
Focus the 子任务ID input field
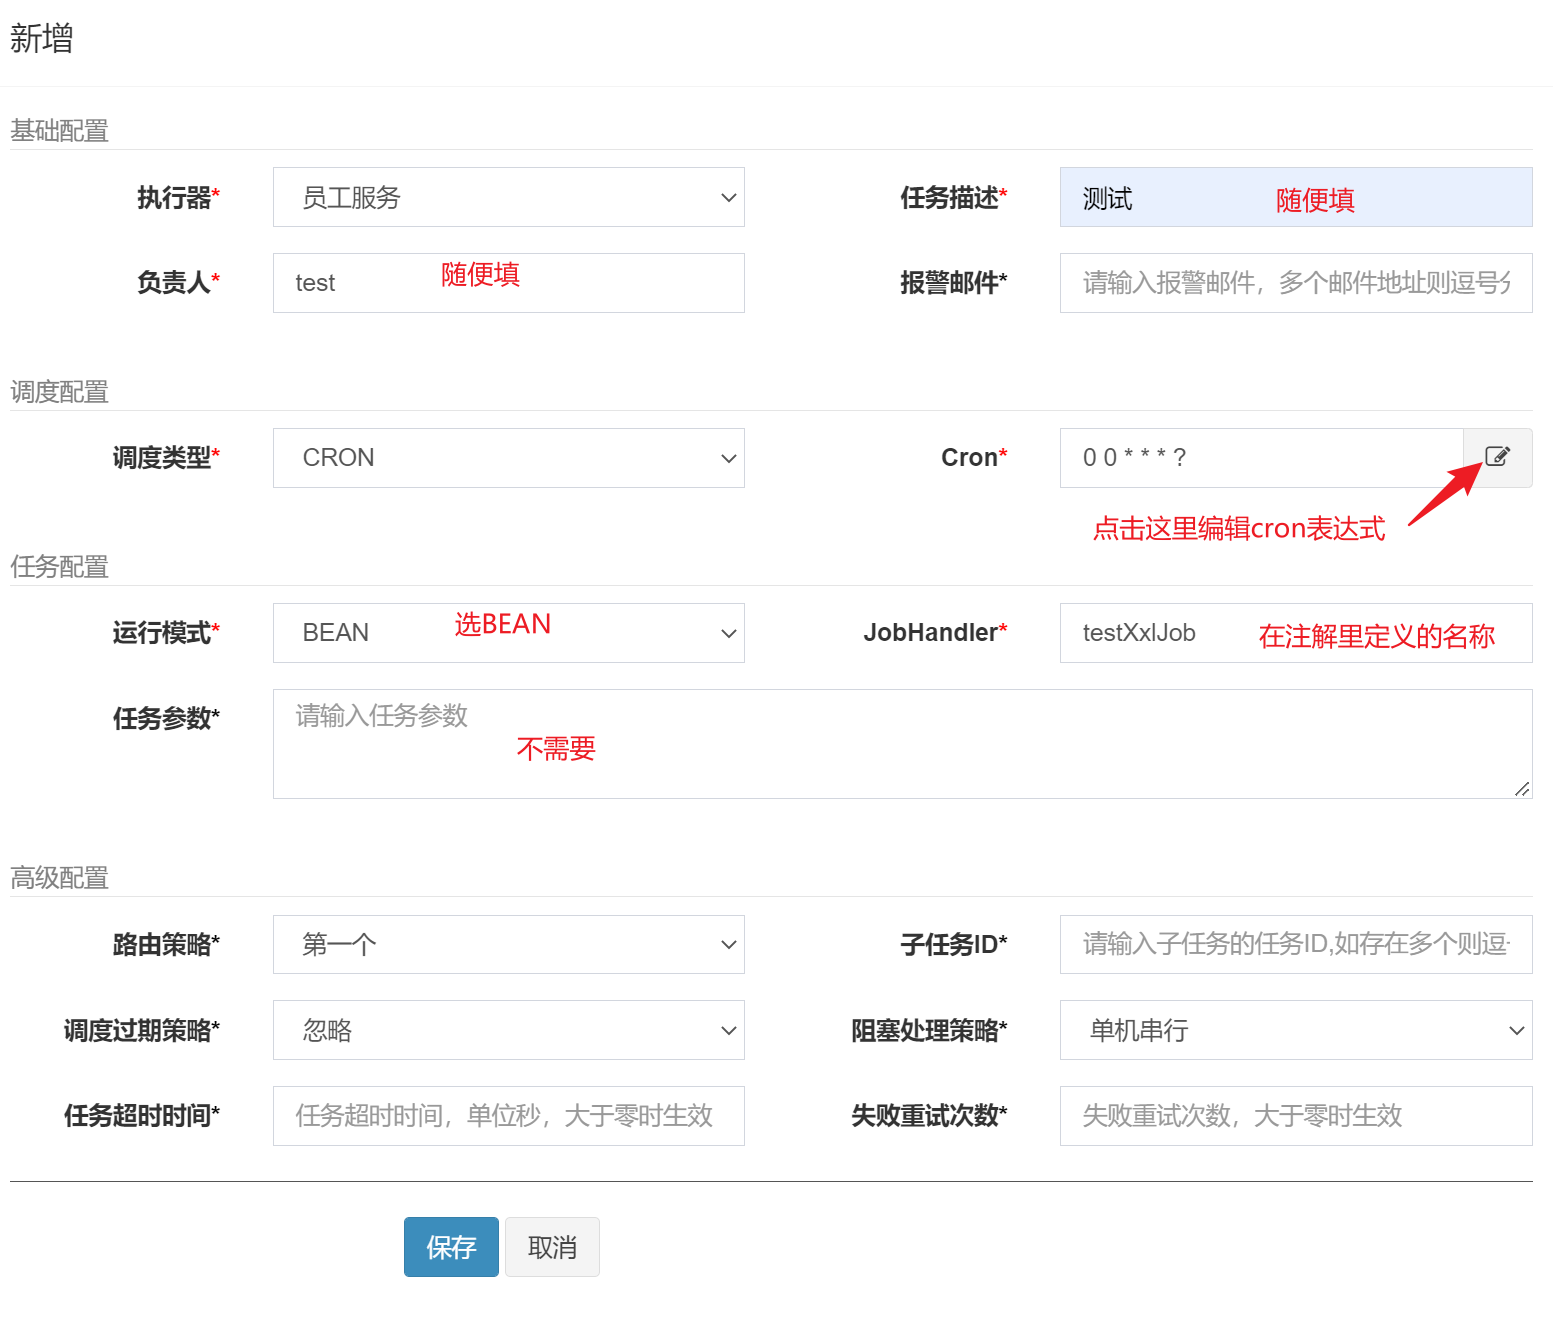pos(1295,944)
